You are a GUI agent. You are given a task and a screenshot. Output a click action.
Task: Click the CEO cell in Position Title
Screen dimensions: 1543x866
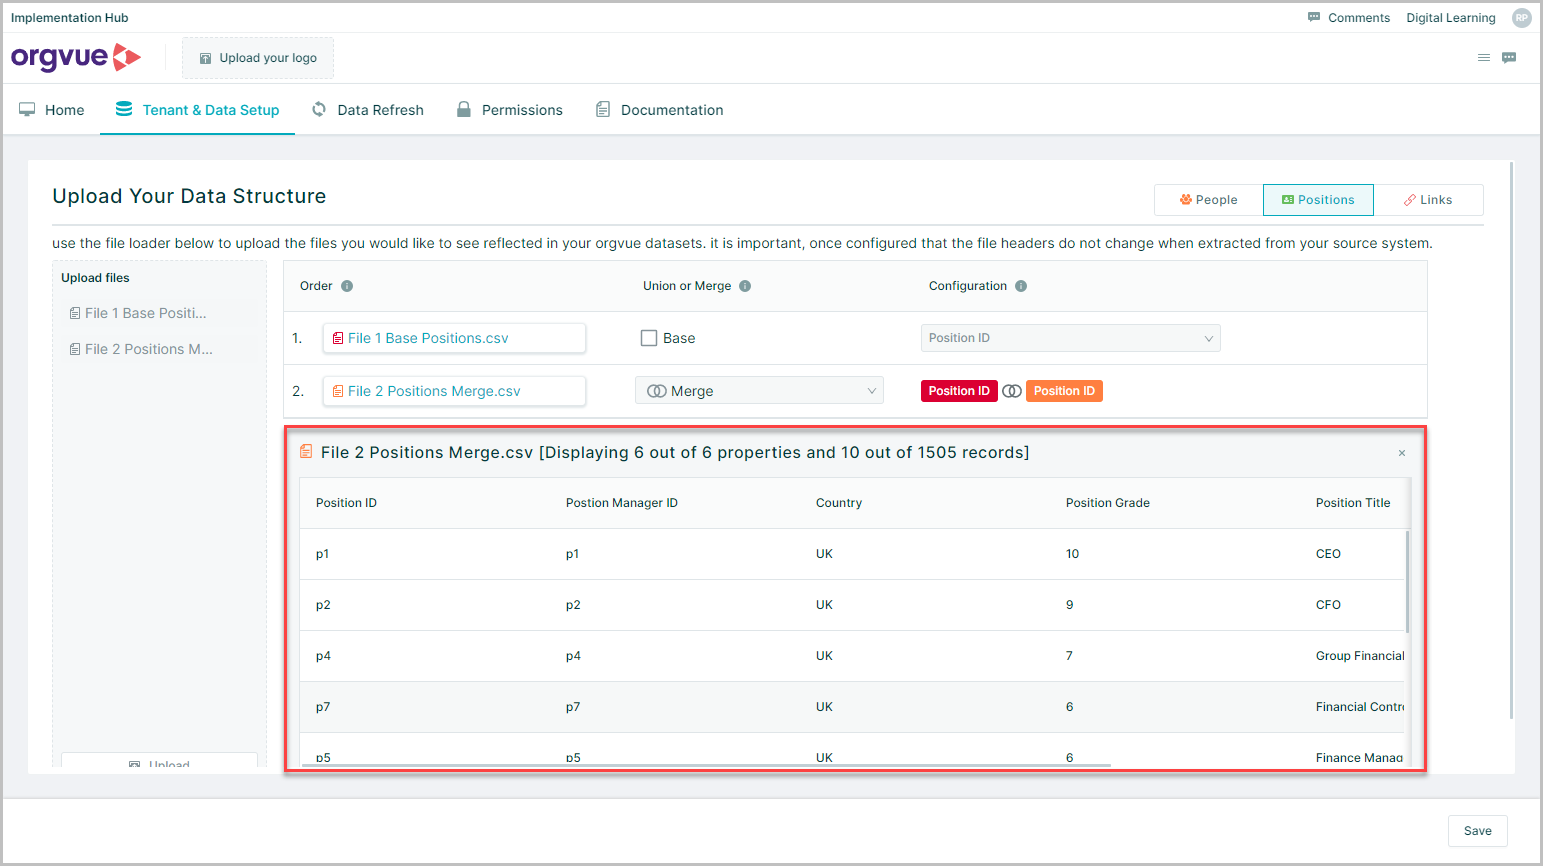[1328, 554]
